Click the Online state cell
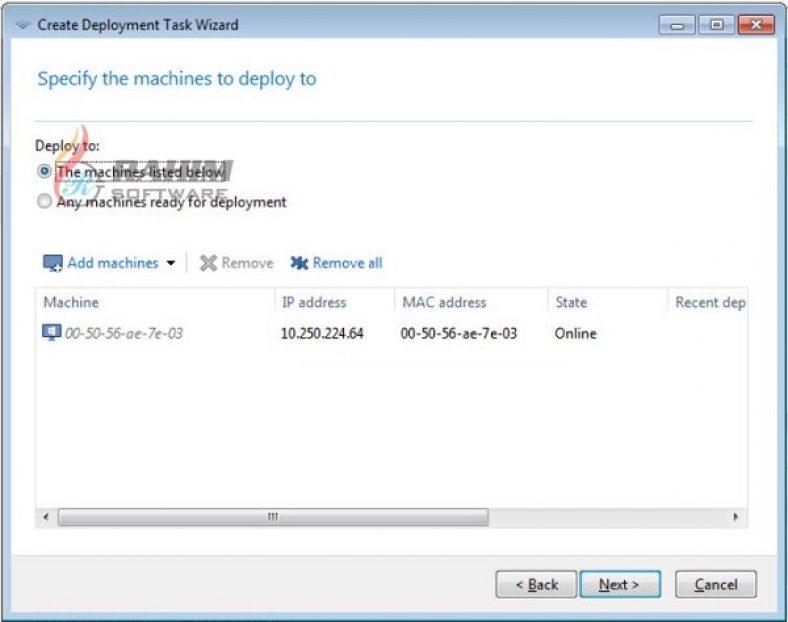The image size is (788, 622). (x=575, y=333)
